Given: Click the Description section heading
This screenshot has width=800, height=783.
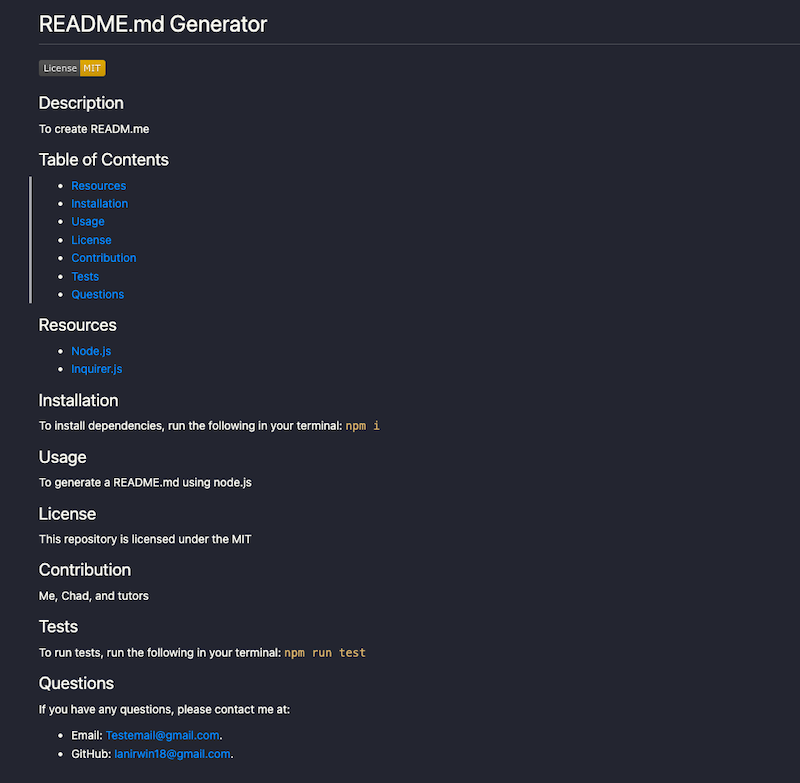Looking at the screenshot, I should [x=81, y=103].
